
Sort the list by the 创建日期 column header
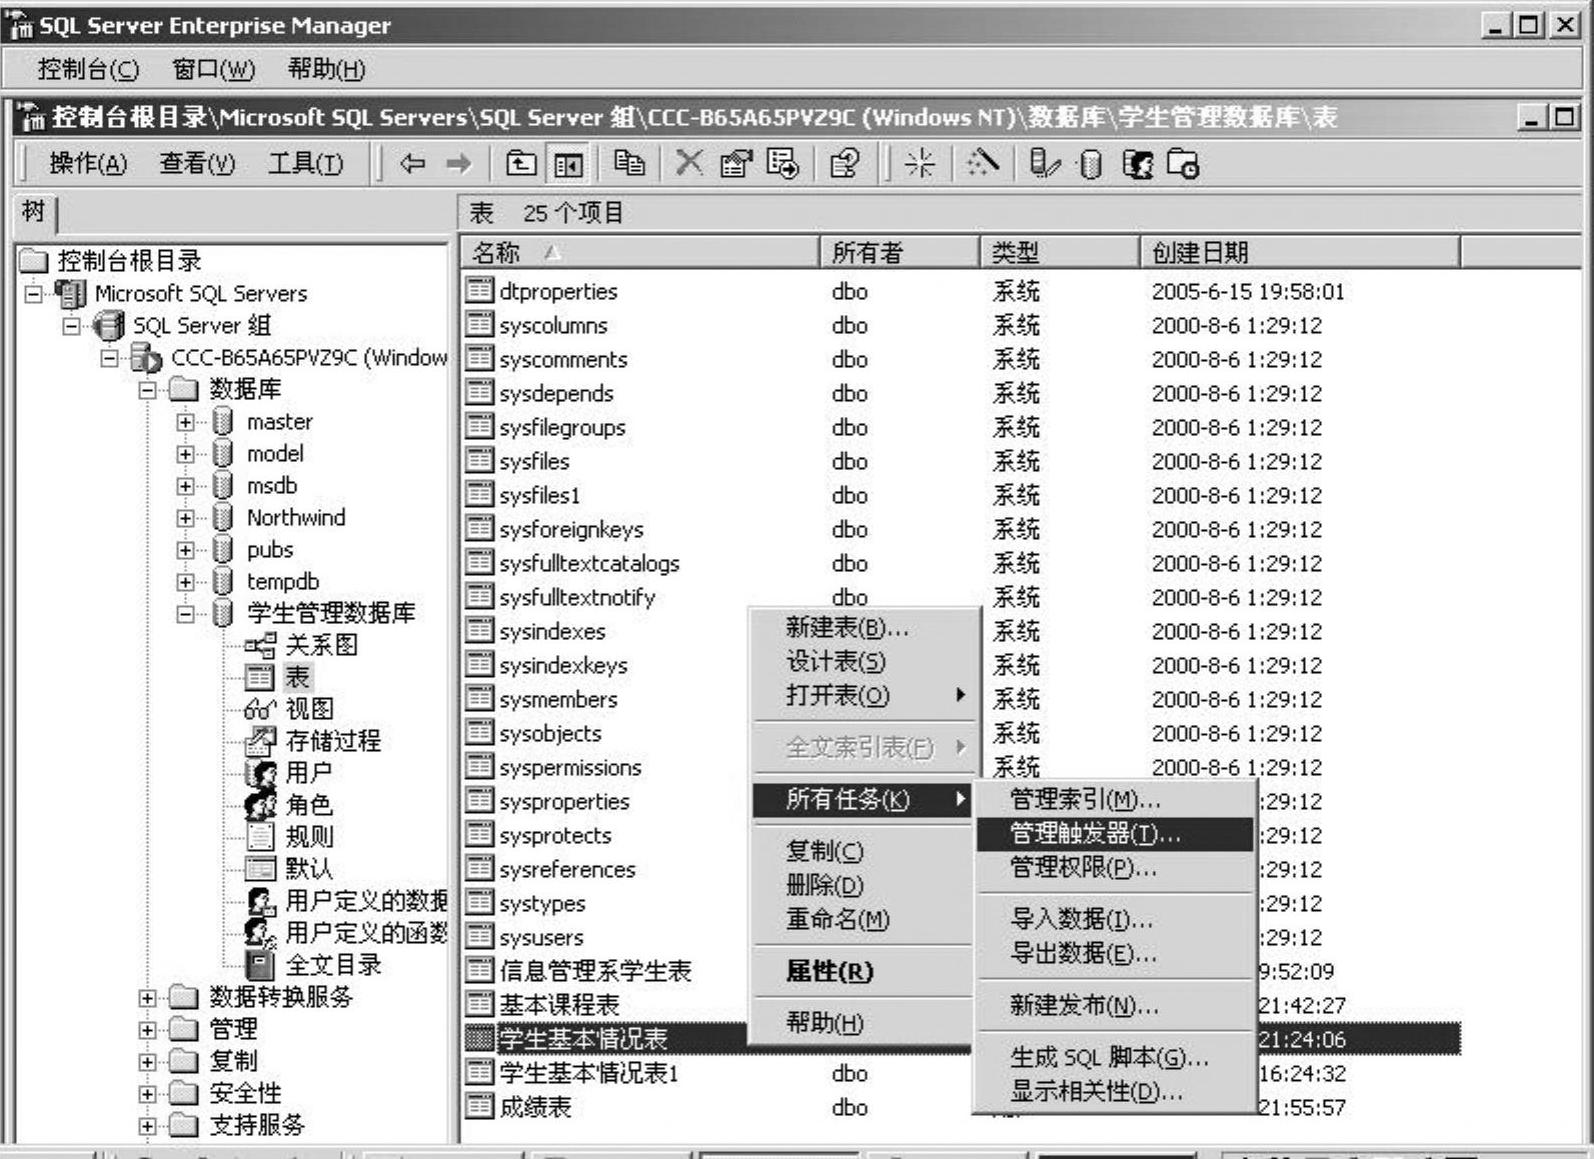click(1300, 253)
